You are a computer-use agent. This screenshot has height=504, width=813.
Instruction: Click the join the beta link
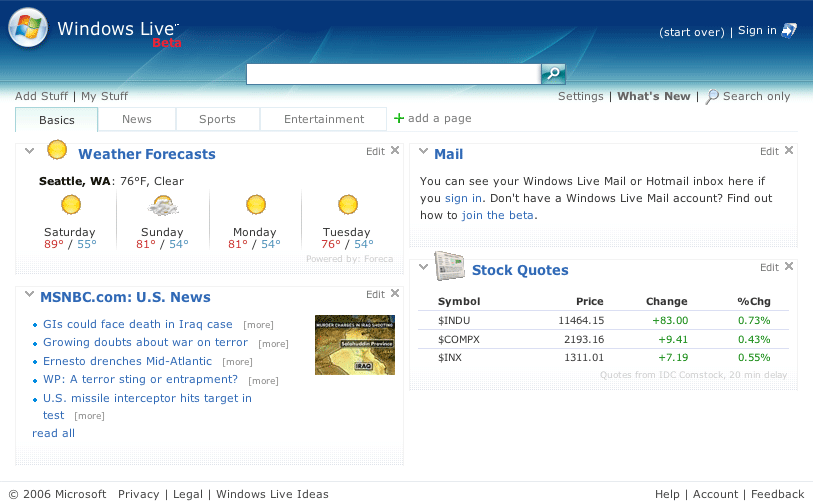click(498, 215)
